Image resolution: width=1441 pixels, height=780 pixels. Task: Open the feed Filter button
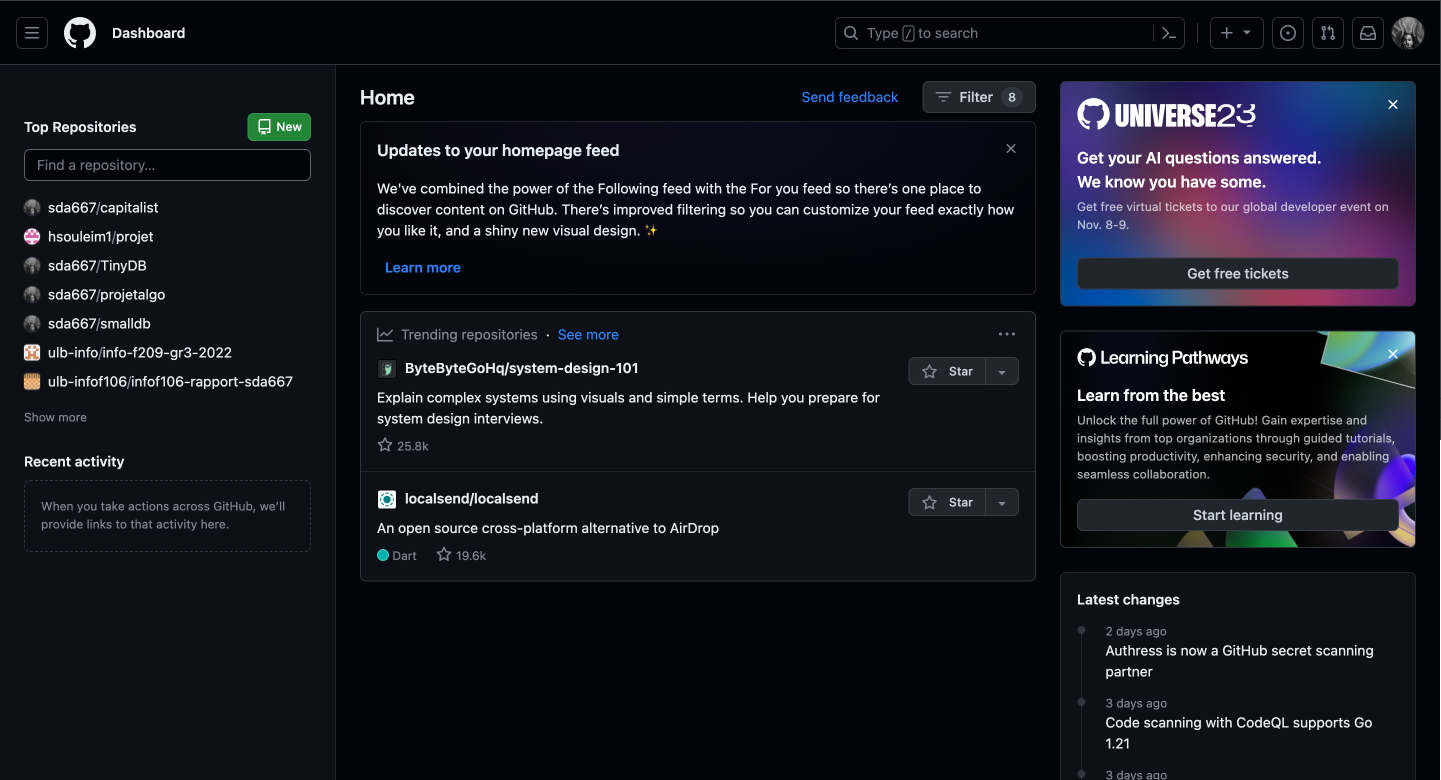978,97
